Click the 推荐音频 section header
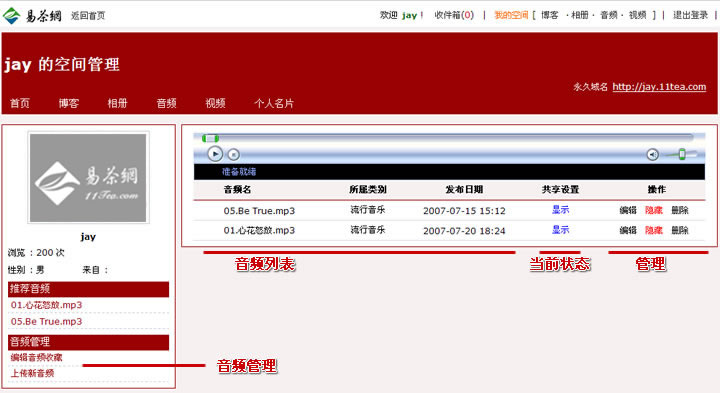This screenshot has width=720, height=393. click(x=88, y=289)
